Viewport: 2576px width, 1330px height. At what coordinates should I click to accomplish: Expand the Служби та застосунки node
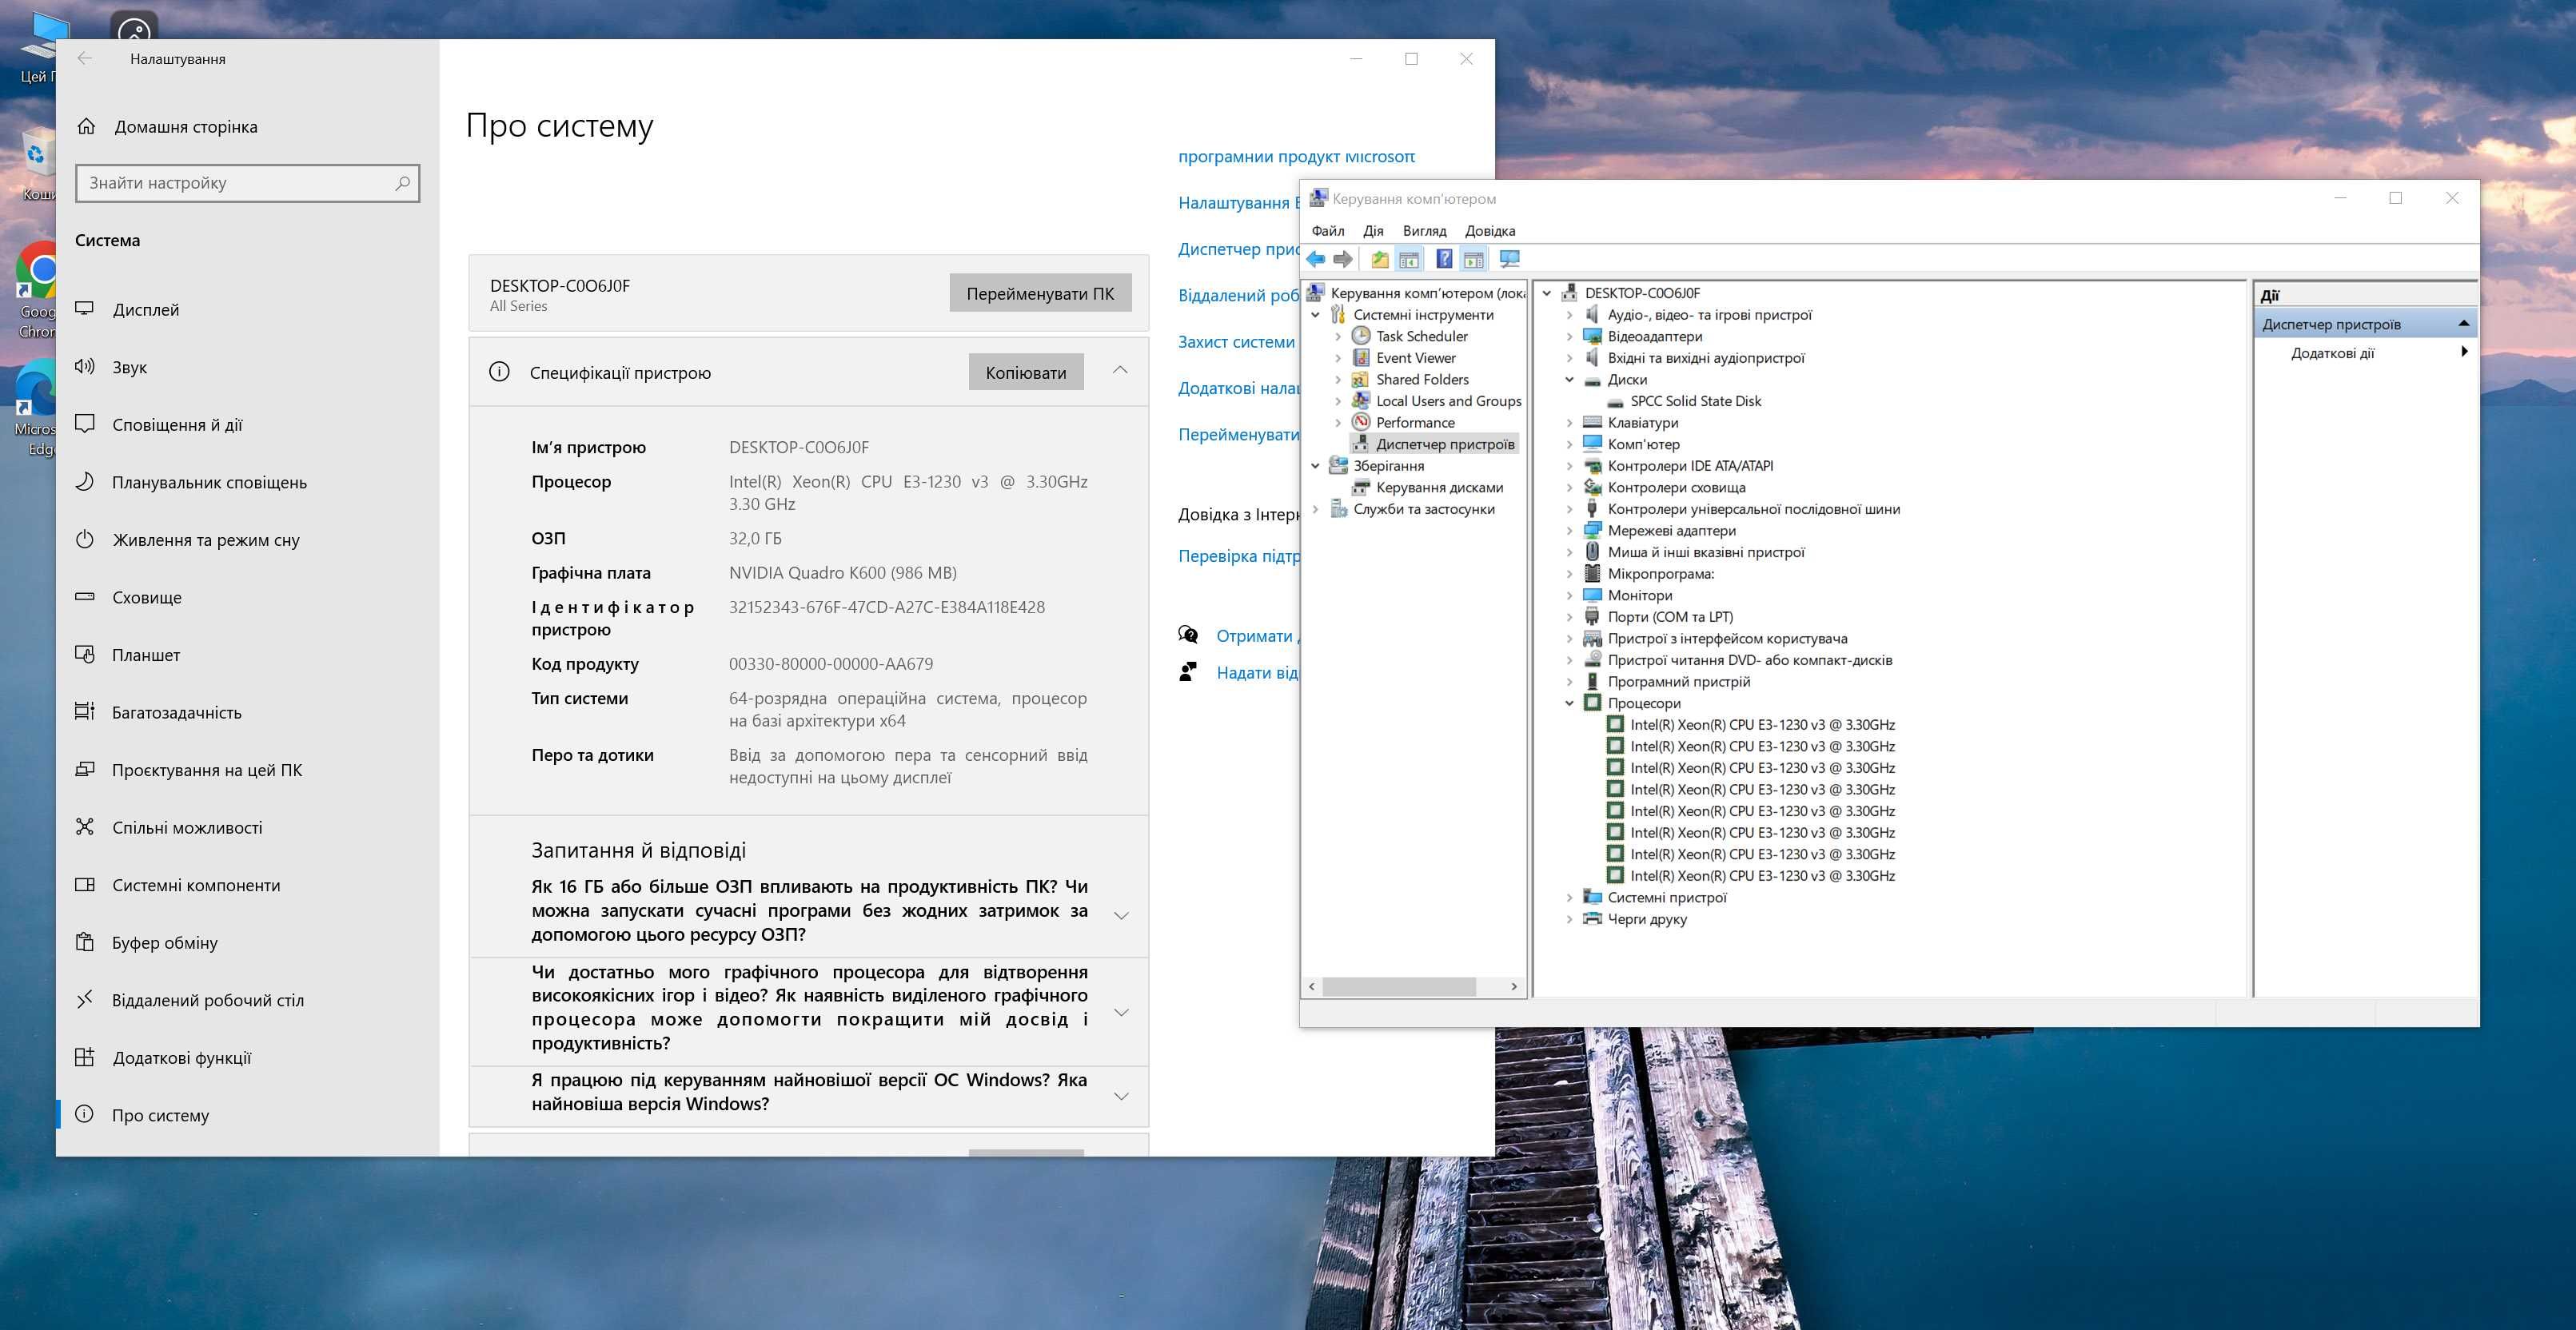1316,509
